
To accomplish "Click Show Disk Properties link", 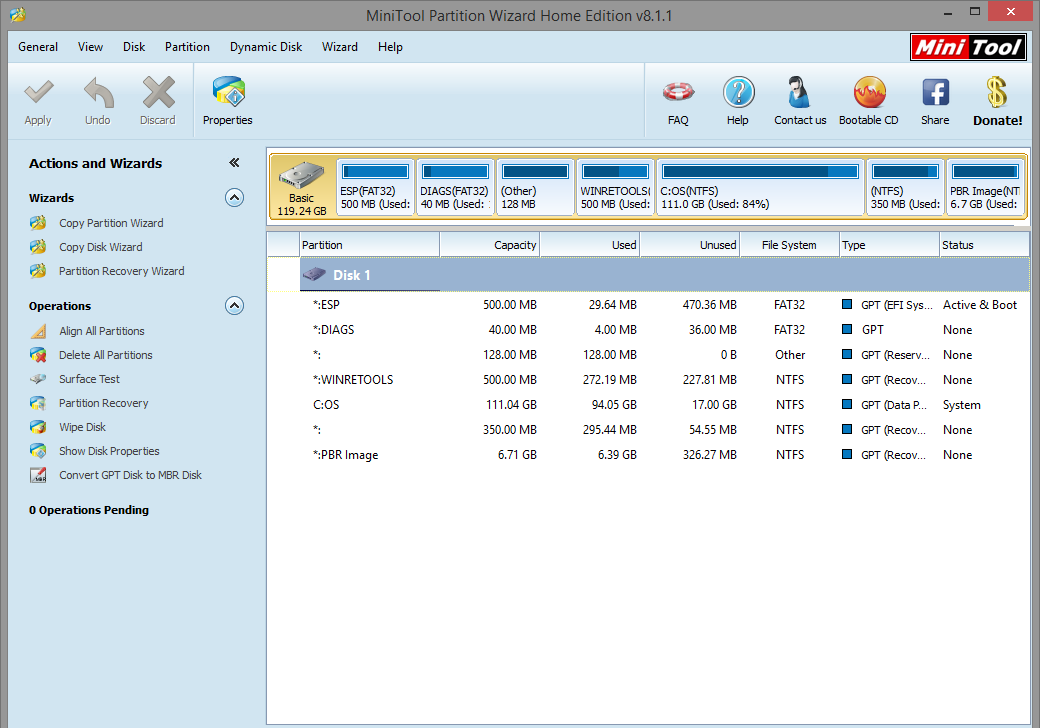I will coord(109,451).
